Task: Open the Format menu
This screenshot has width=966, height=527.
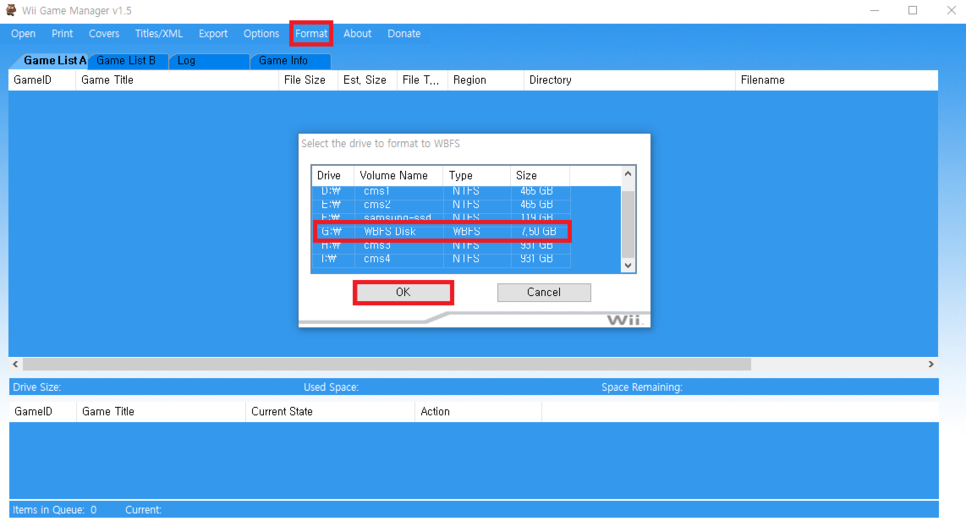Action: point(311,34)
